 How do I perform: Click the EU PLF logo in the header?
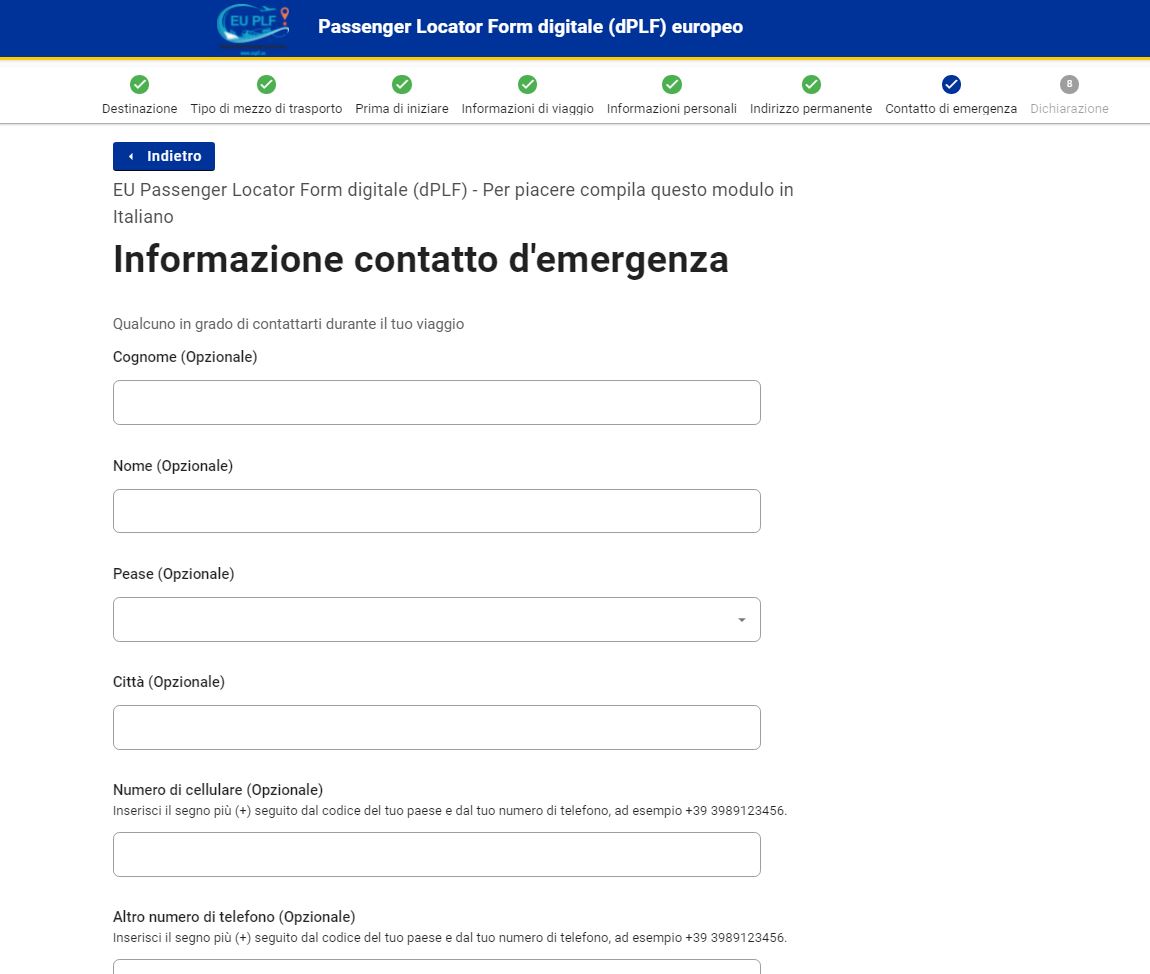coord(253,29)
